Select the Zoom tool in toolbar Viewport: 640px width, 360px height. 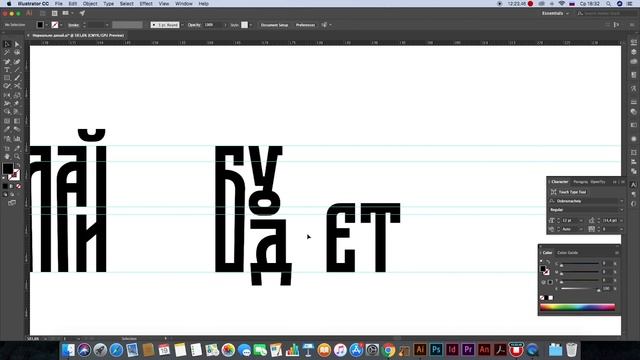coord(17,156)
